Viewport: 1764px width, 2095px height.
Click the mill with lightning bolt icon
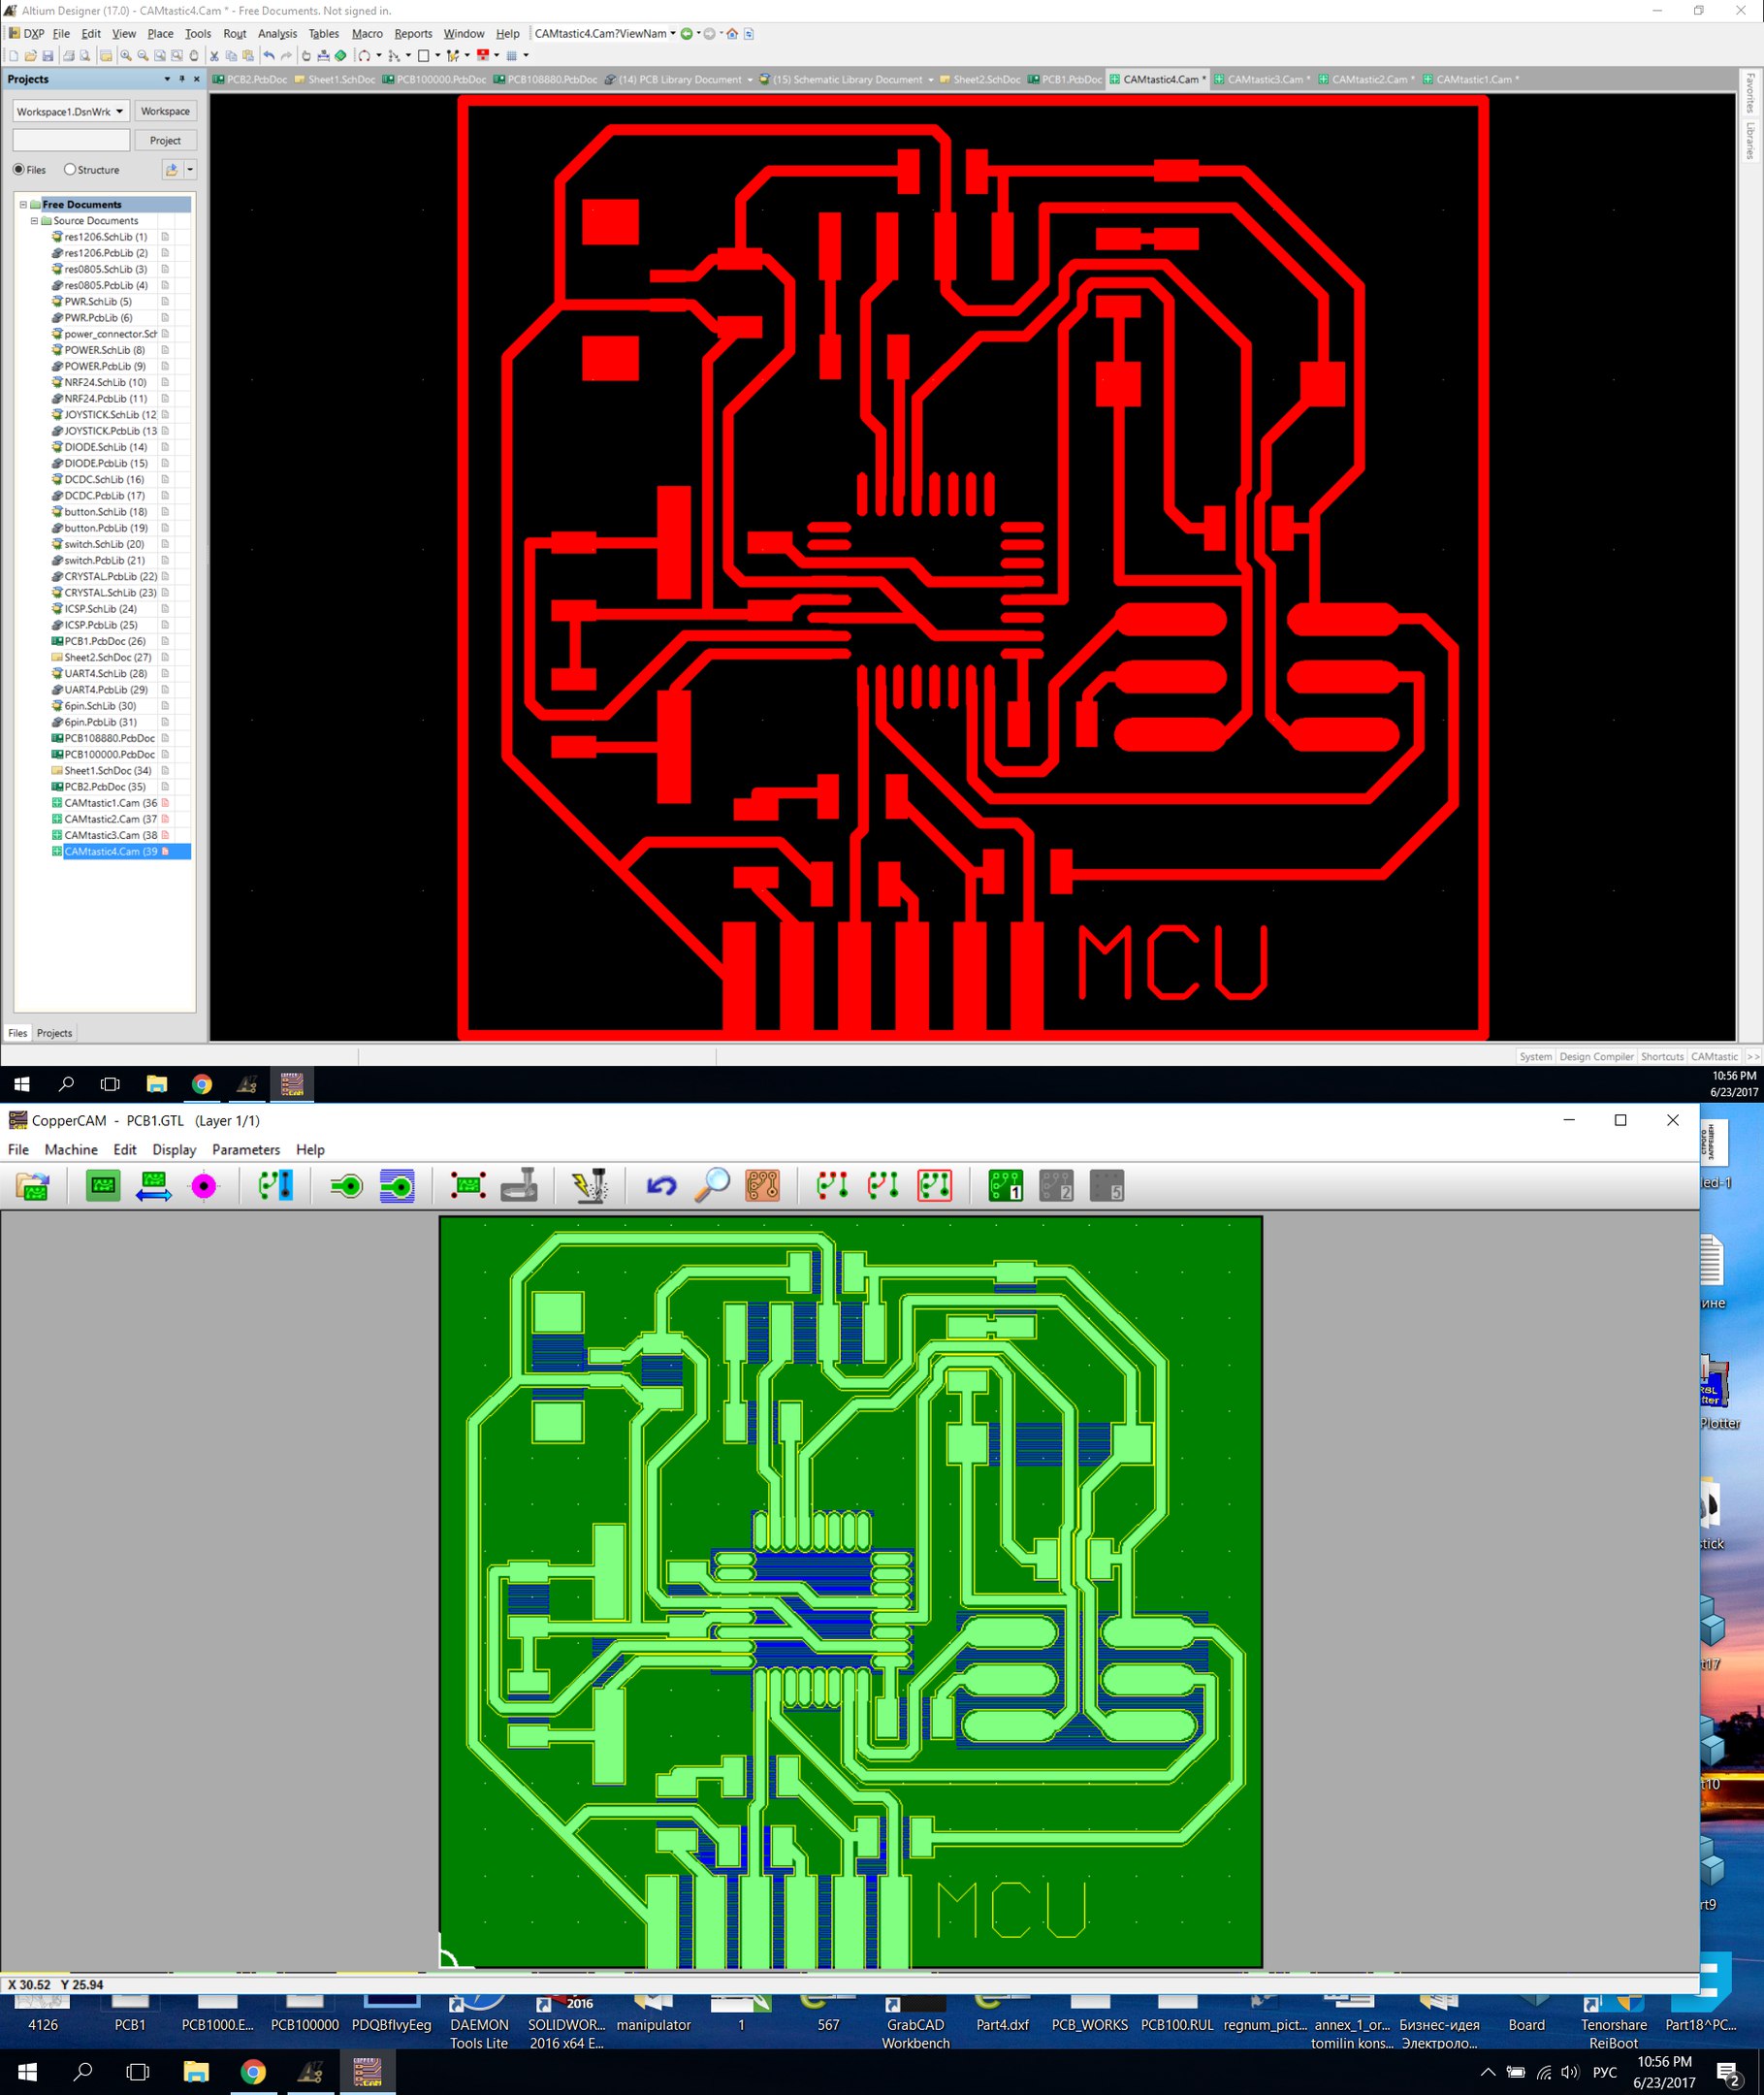click(590, 1186)
